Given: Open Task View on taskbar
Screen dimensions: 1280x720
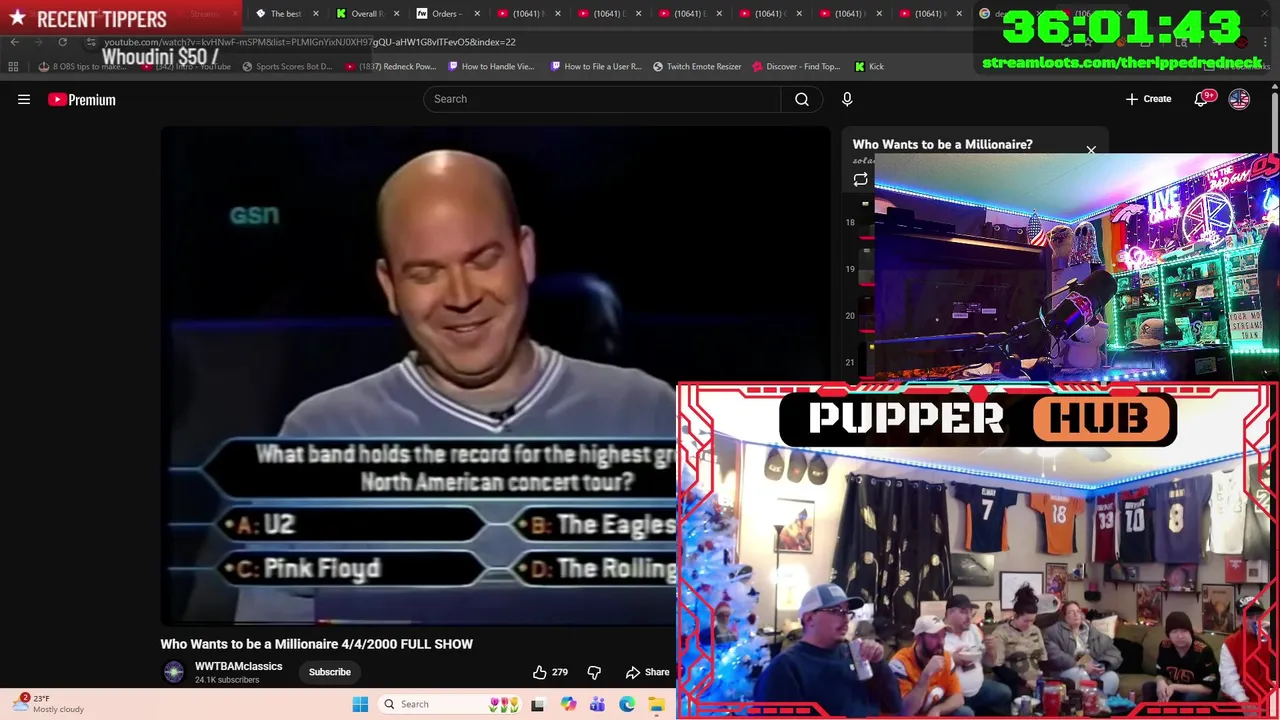Looking at the screenshot, I should pos(537,704).
